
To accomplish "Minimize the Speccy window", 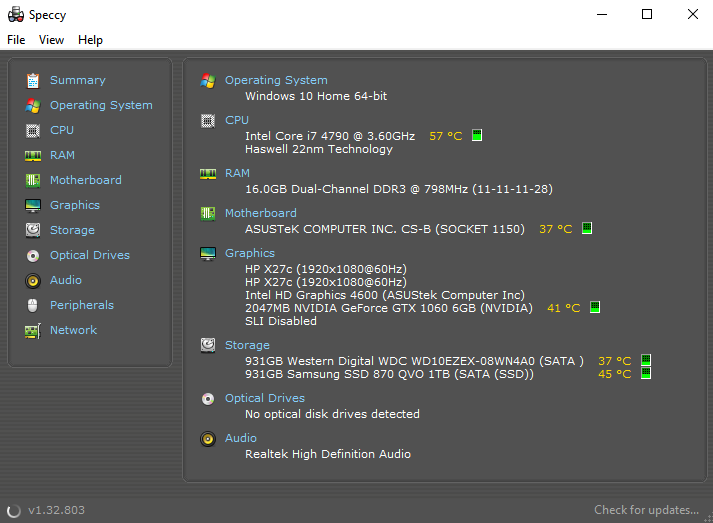I will tap(602, 15).
